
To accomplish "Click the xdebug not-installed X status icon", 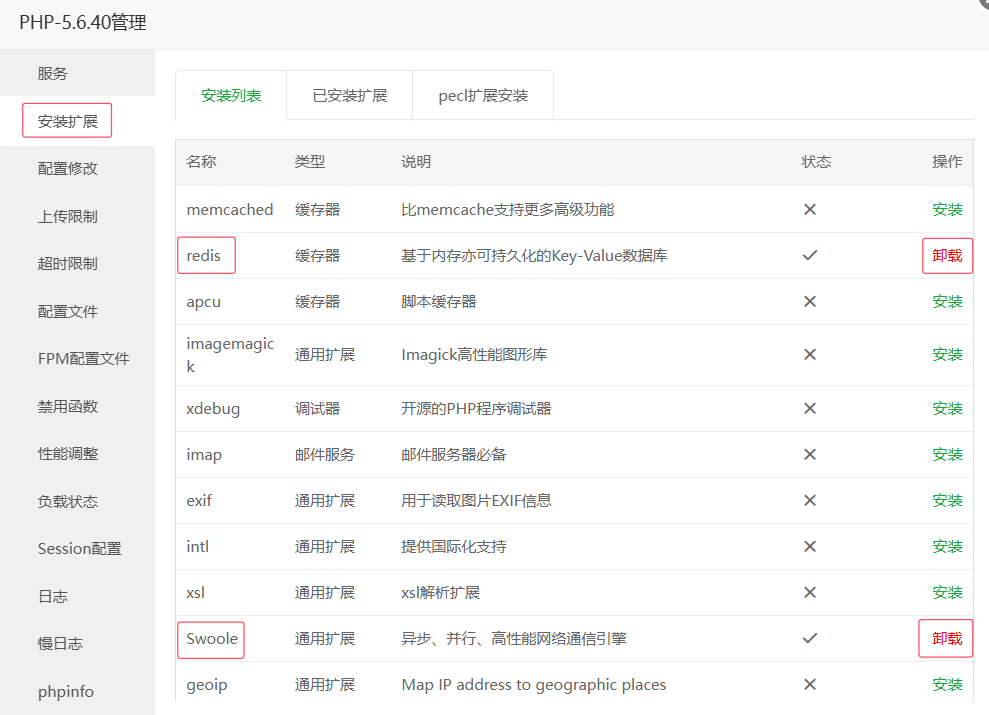I will (x=810, y=408).
